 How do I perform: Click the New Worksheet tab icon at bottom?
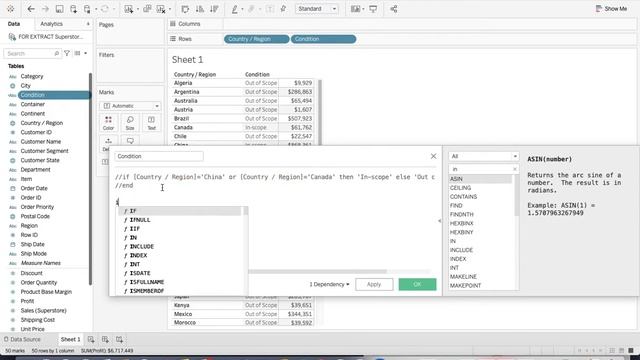[x=91, y=339]
